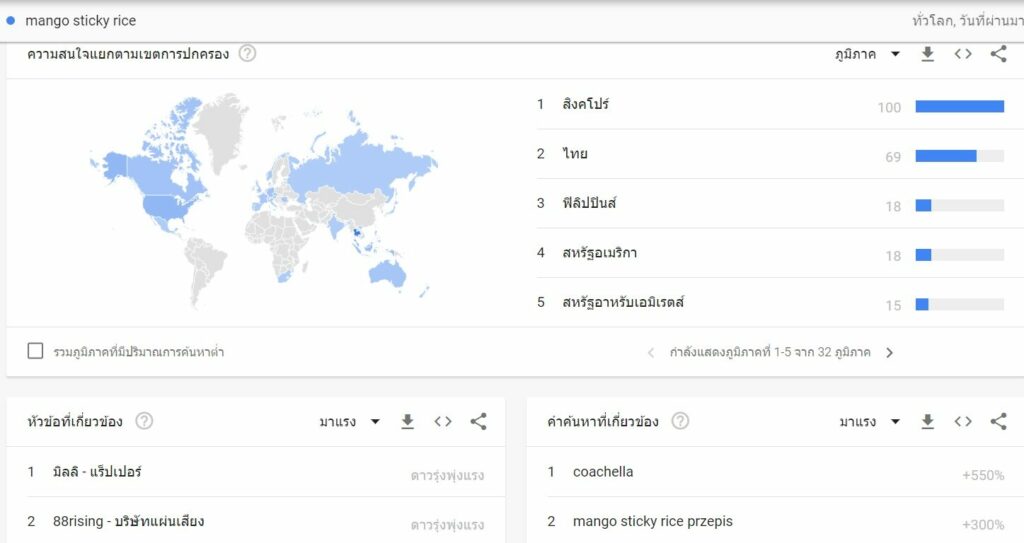The width and height of the screenshot is (1024, 543).
Task: Click help icon beside related queries heading
Action: (x=680, y=421)
